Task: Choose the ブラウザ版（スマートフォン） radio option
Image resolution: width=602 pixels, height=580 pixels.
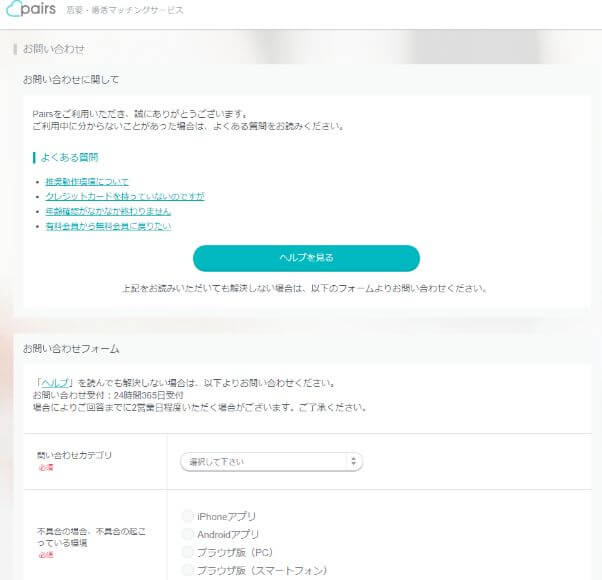Action: (187, 570)
